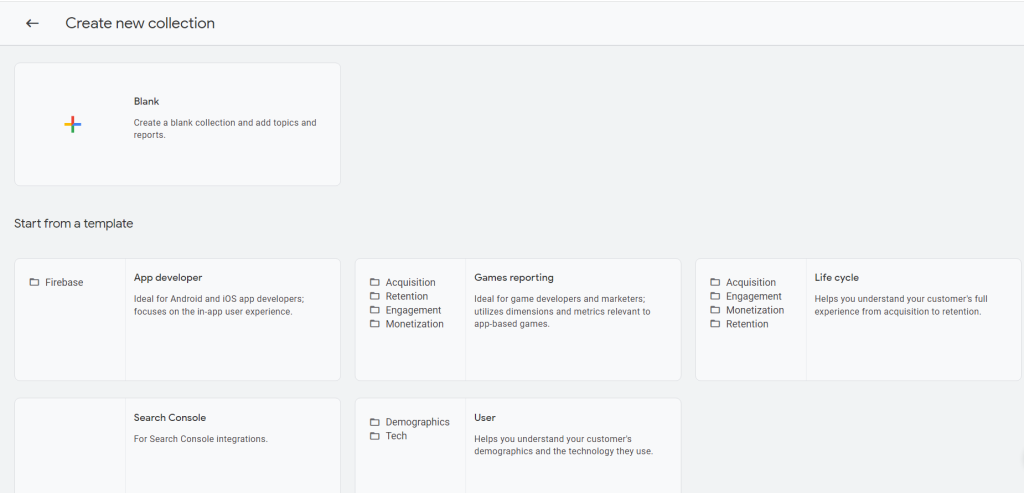Click the Life cycle Retention folder icon
Image resolution: width=1024 pixels, height=493 pixels.
[x=715, y=324]
